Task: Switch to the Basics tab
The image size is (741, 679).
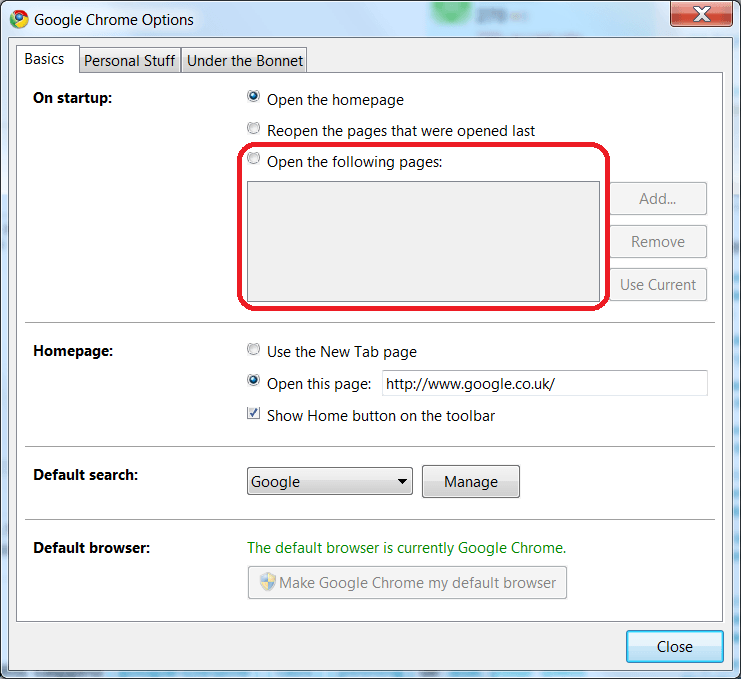Action: [x=44, y=60]
